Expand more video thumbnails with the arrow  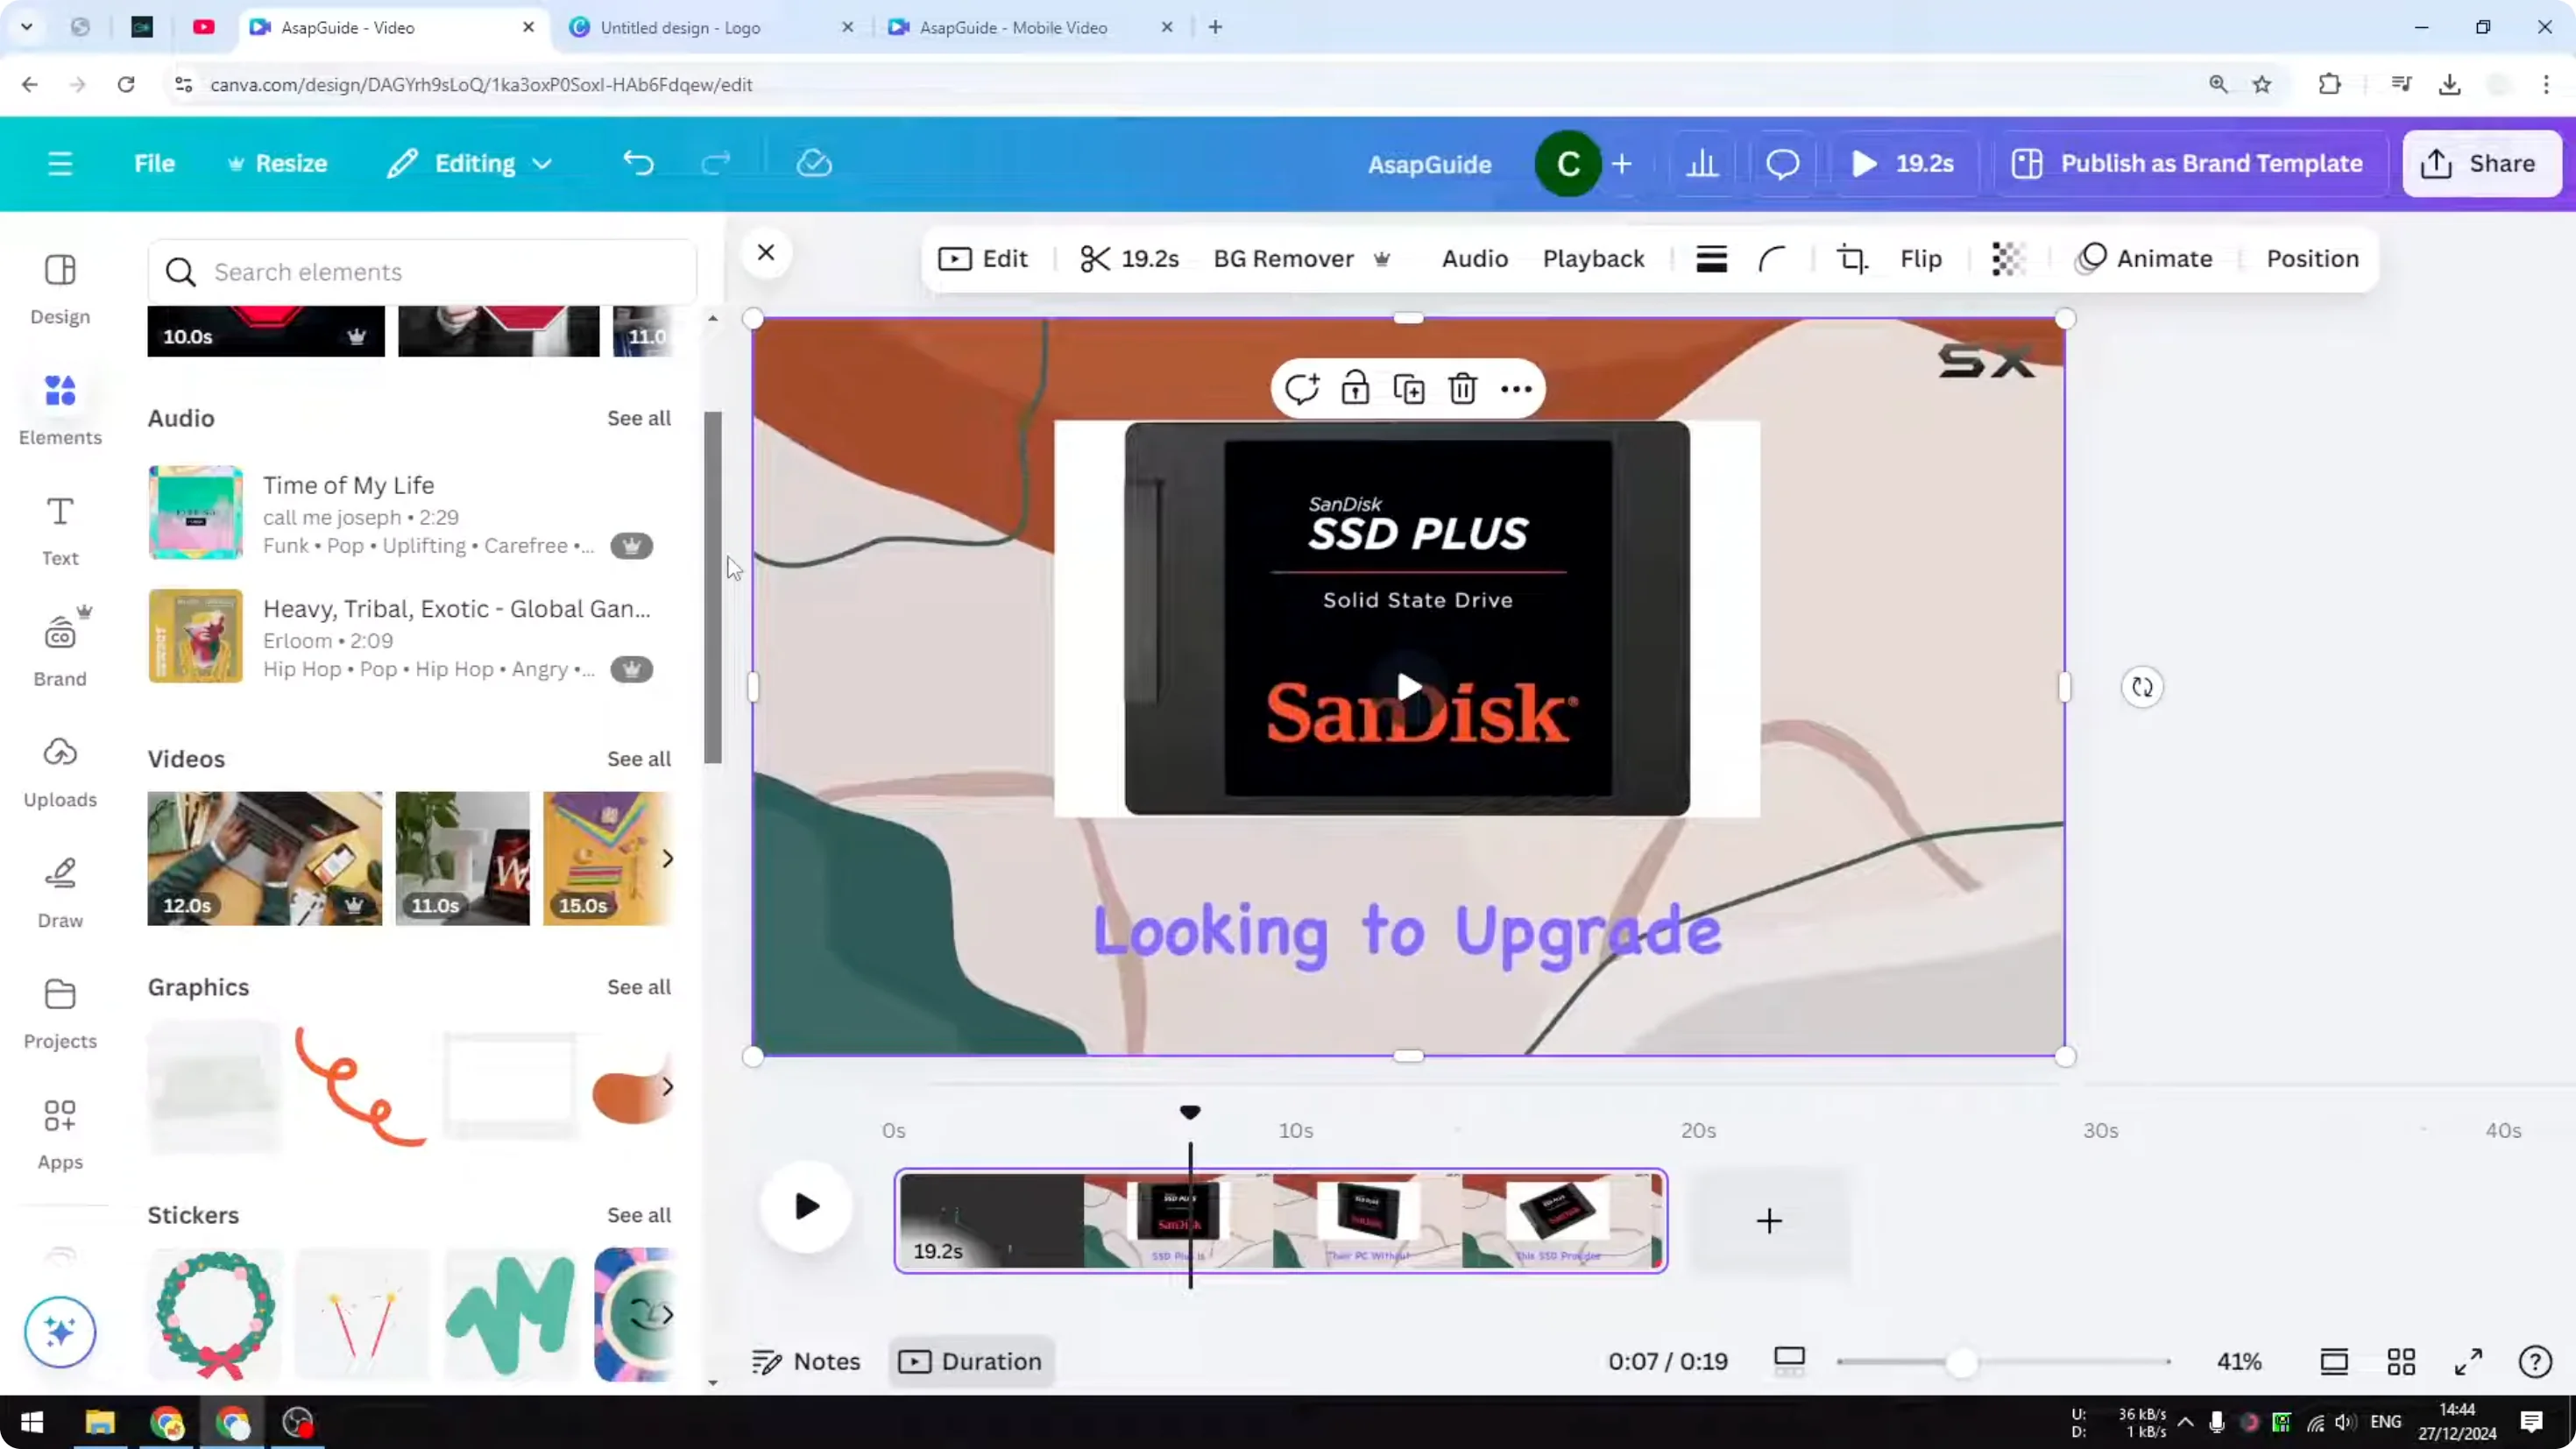tap(668, 858)
